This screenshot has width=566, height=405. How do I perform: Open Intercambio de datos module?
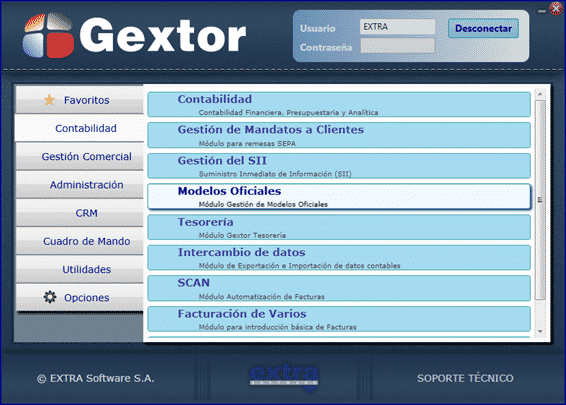pyautogui.click(x=339, y=257)
